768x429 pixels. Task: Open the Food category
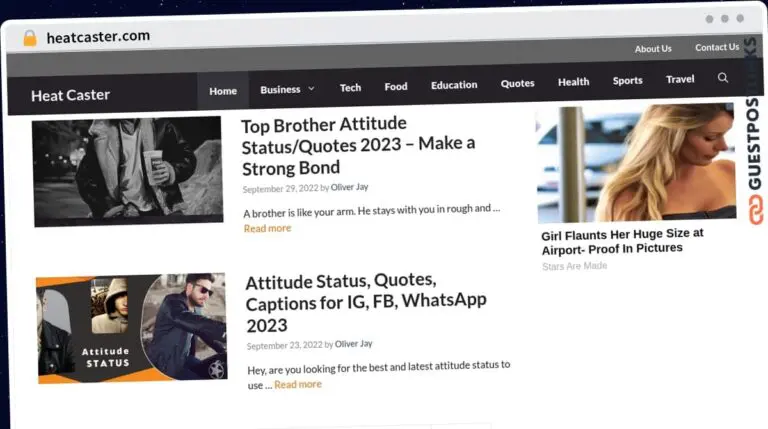[396, 86]
